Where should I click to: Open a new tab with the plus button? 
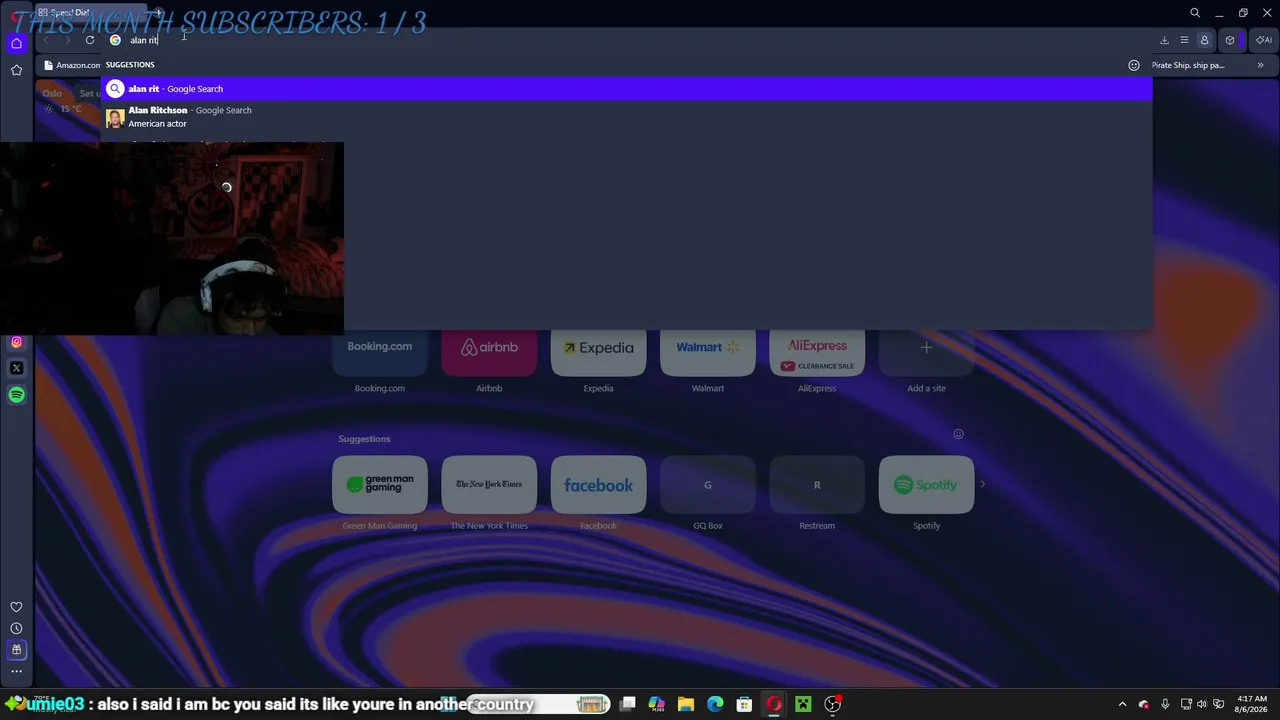(x=158, y=13)
